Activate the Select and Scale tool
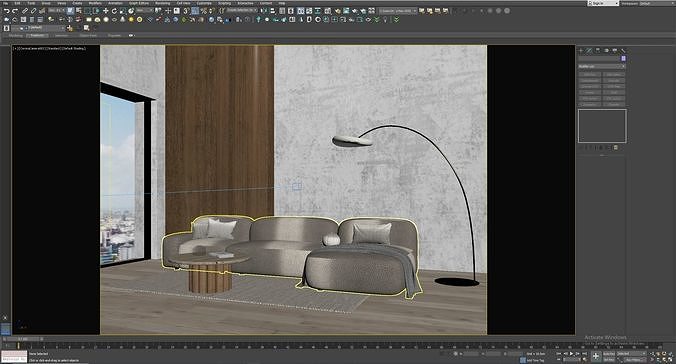This screenshot has height=364, width=676. 123,10
